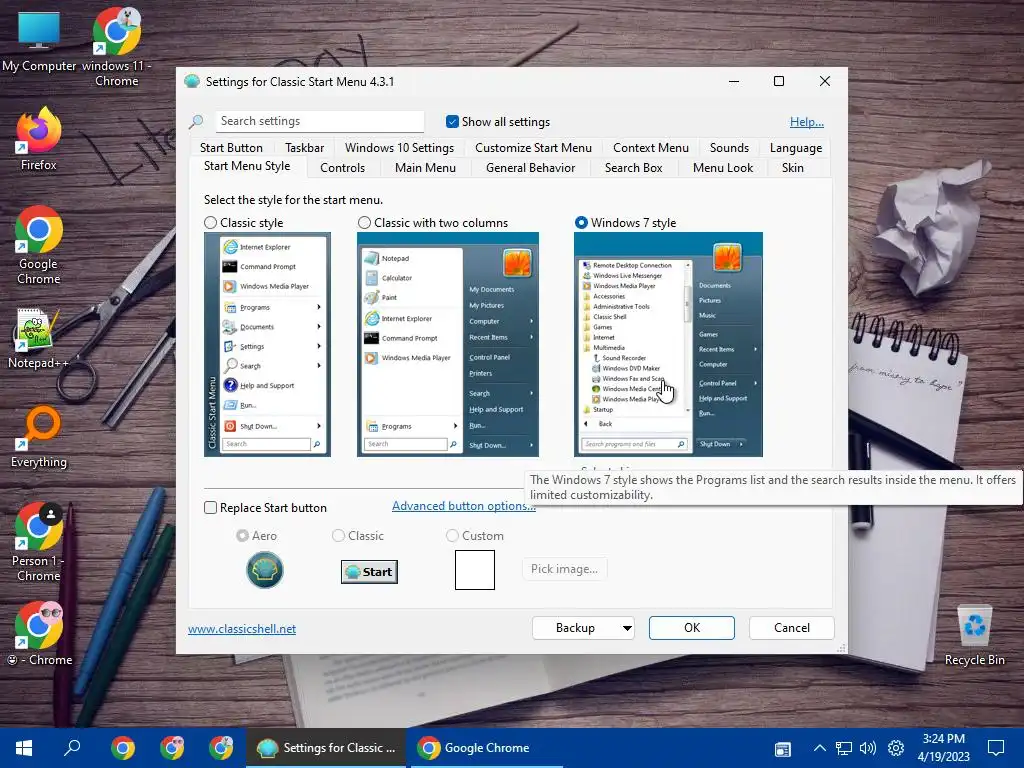Open the Skin tab

click(x=792, y=168)
